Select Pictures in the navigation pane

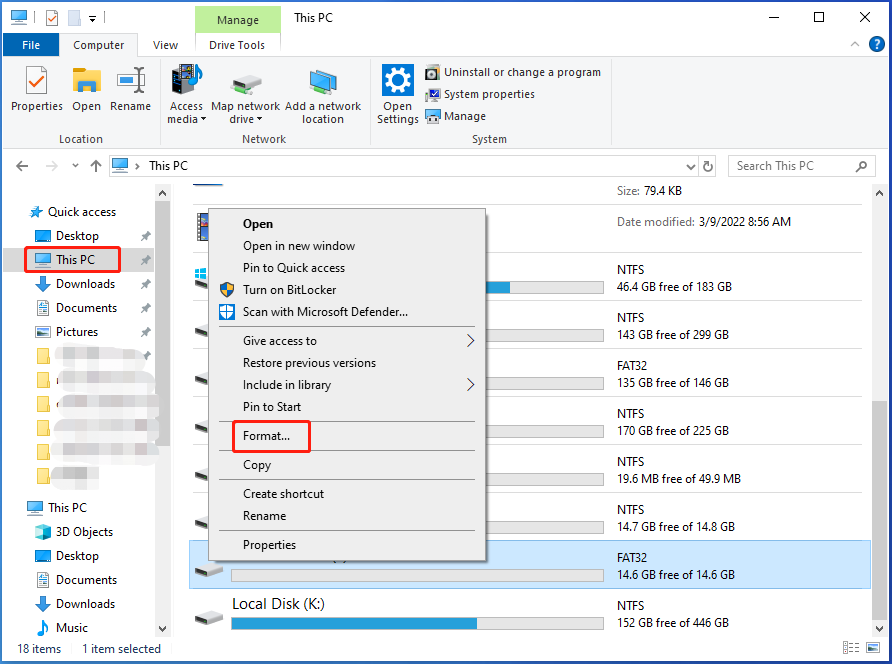[67, 332]
